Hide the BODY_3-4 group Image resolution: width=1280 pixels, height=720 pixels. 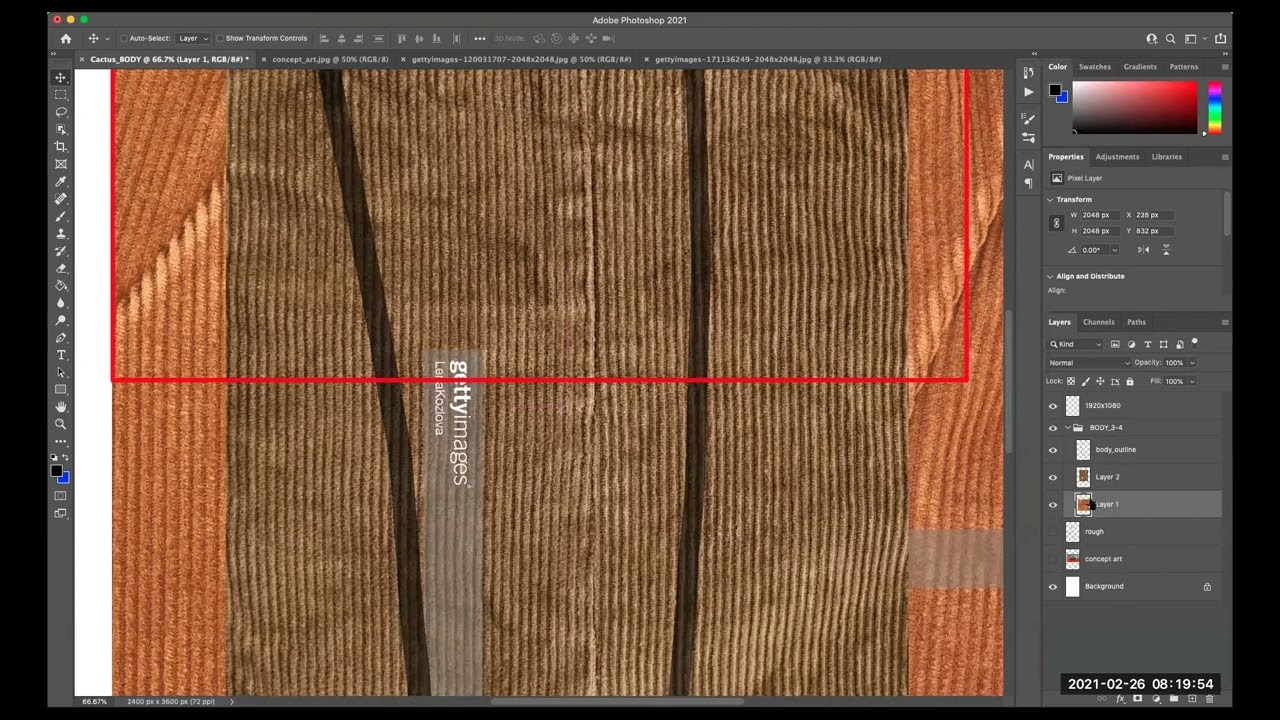pyautogui.click(x=1052, y=428)
